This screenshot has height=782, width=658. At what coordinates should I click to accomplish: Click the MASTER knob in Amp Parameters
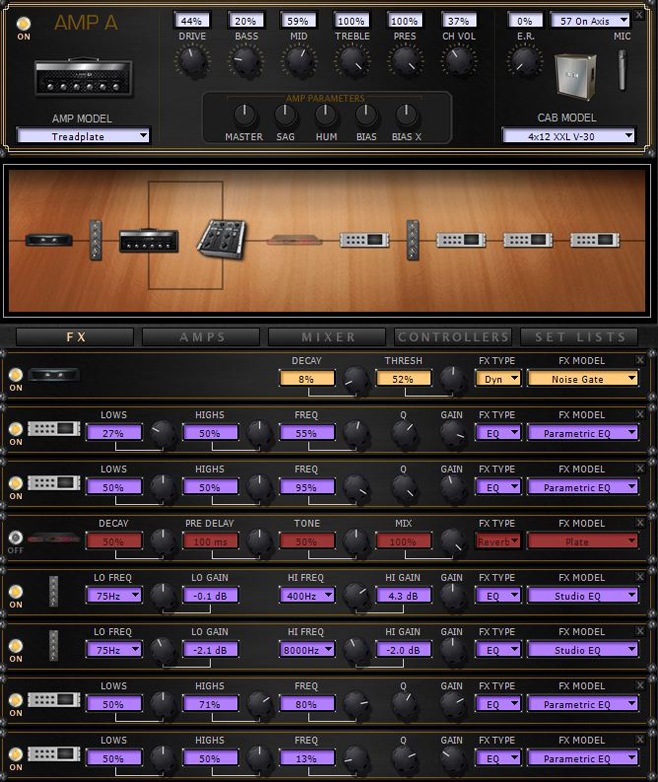pyautogui.click(x=244, y=116)
